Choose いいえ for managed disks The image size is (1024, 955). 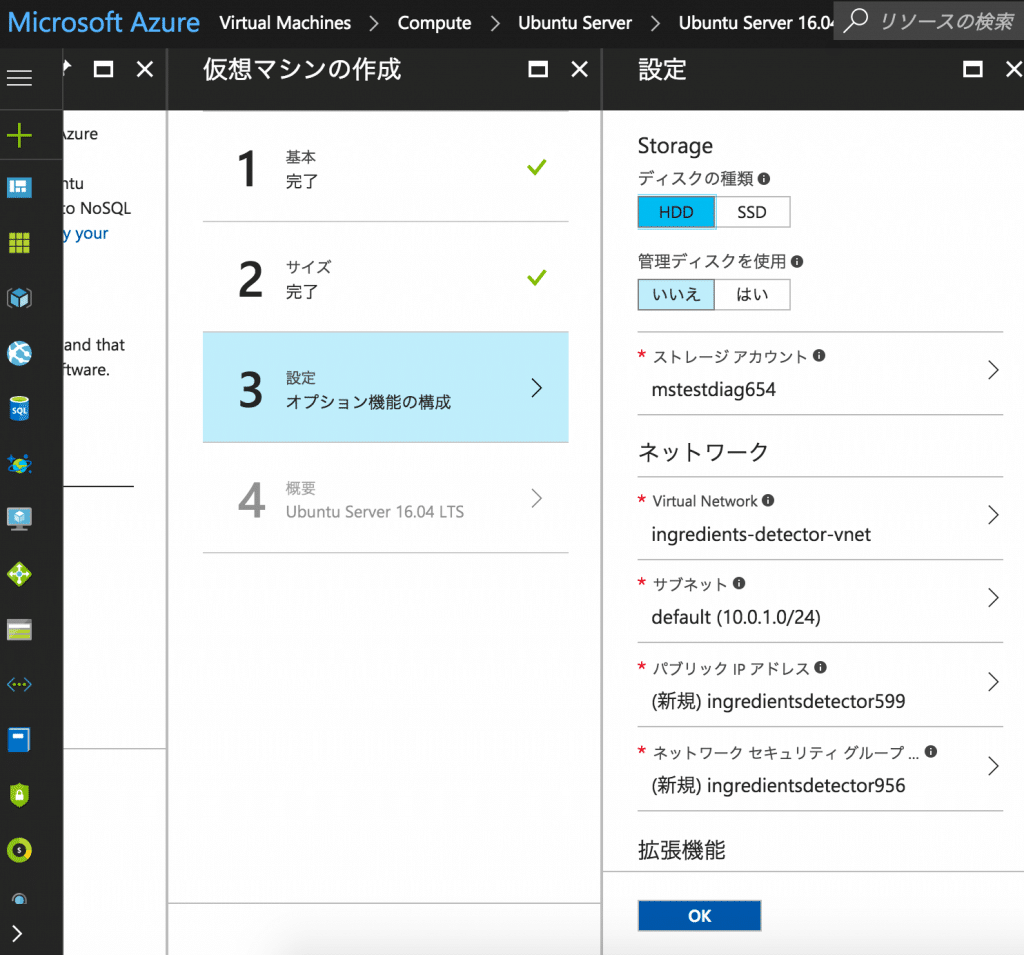[676, 295]
